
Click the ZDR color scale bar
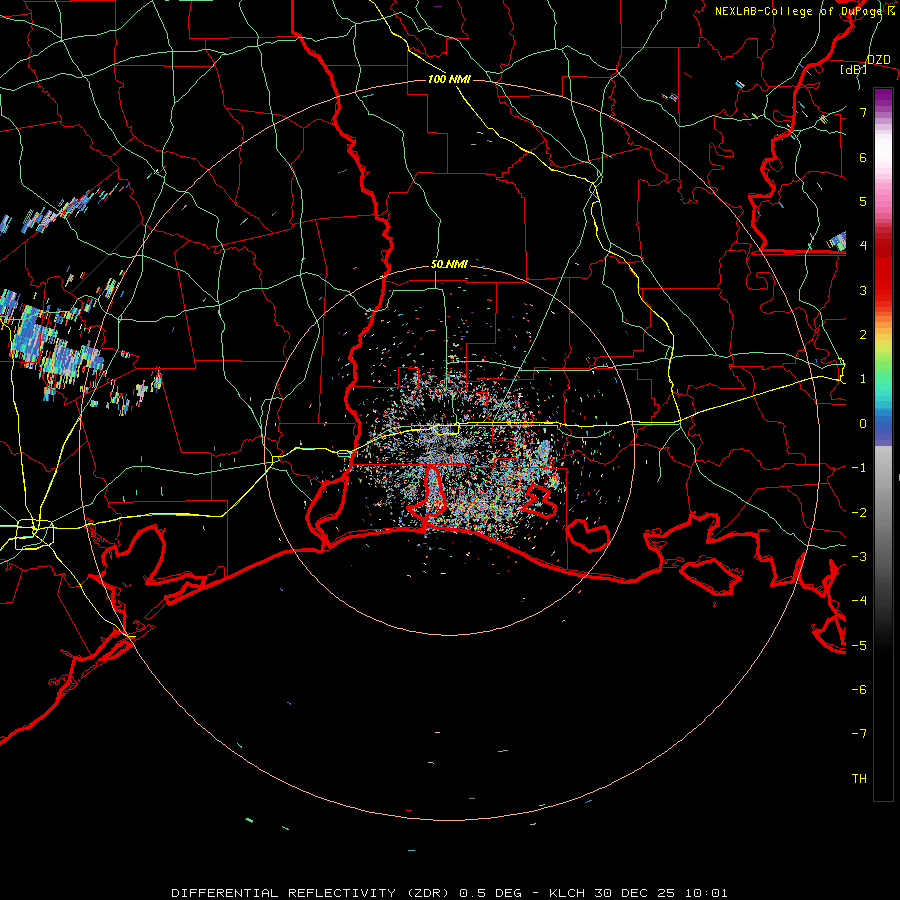[883, 444]
